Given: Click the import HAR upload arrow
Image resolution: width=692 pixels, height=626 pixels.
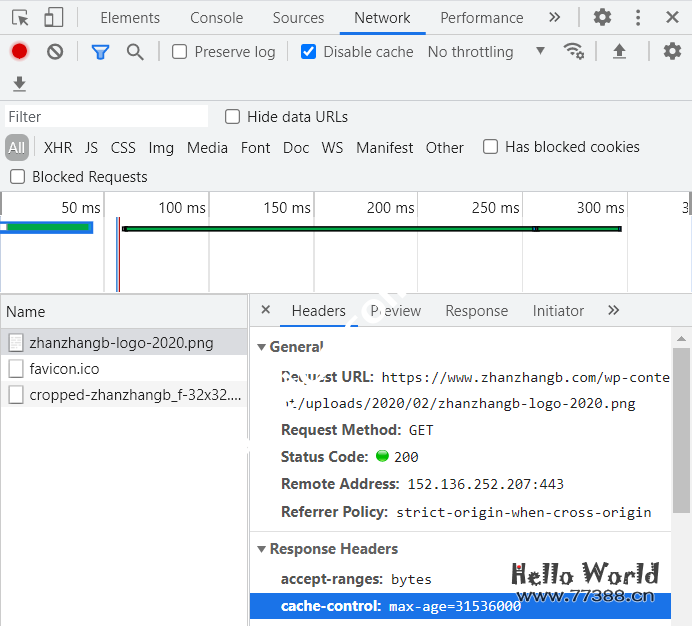Looking at the screenshot, I should click(619, 51).
